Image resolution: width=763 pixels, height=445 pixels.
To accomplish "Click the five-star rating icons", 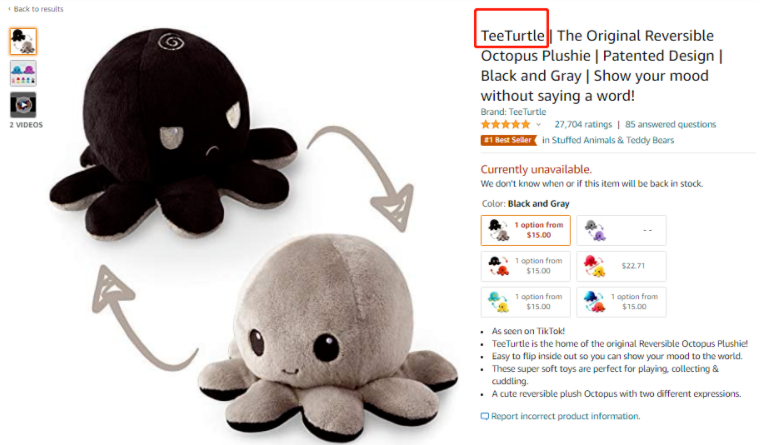I will click(x=505, y=125).
